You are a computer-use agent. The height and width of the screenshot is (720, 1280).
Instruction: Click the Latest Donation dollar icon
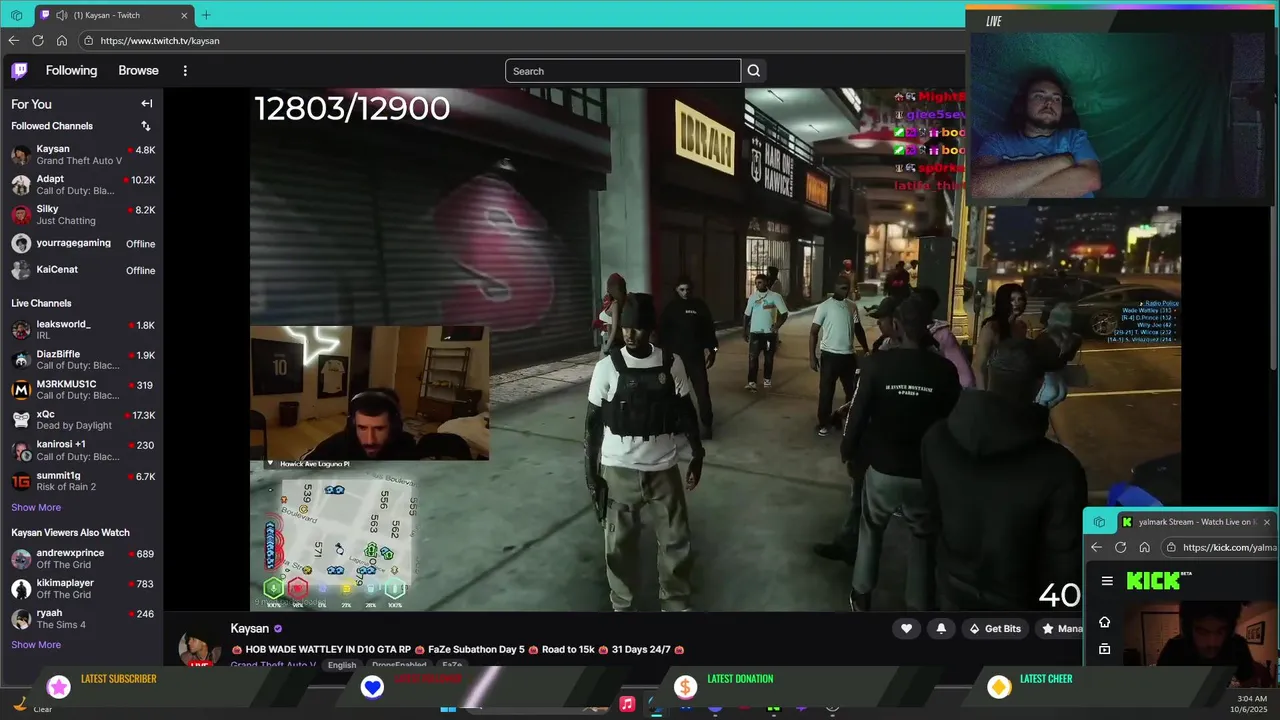(685, 687)
